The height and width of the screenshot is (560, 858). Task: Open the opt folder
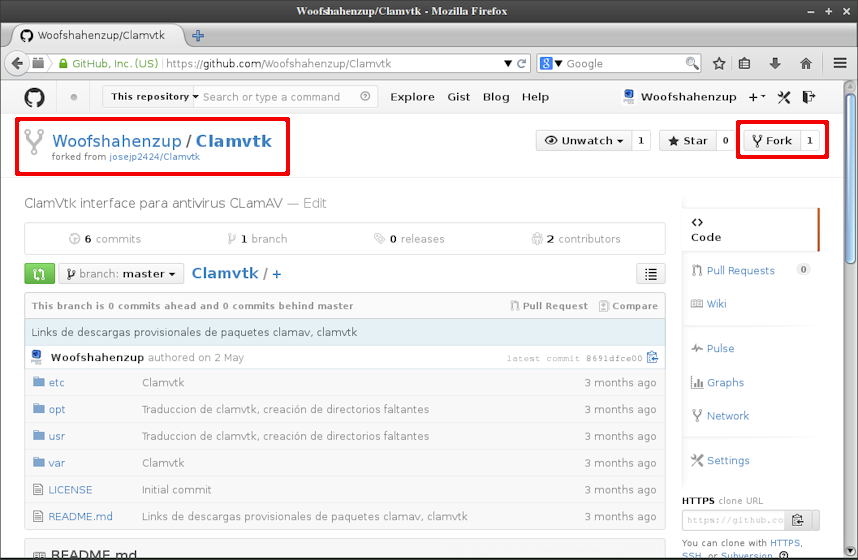(x=56, y=409)
